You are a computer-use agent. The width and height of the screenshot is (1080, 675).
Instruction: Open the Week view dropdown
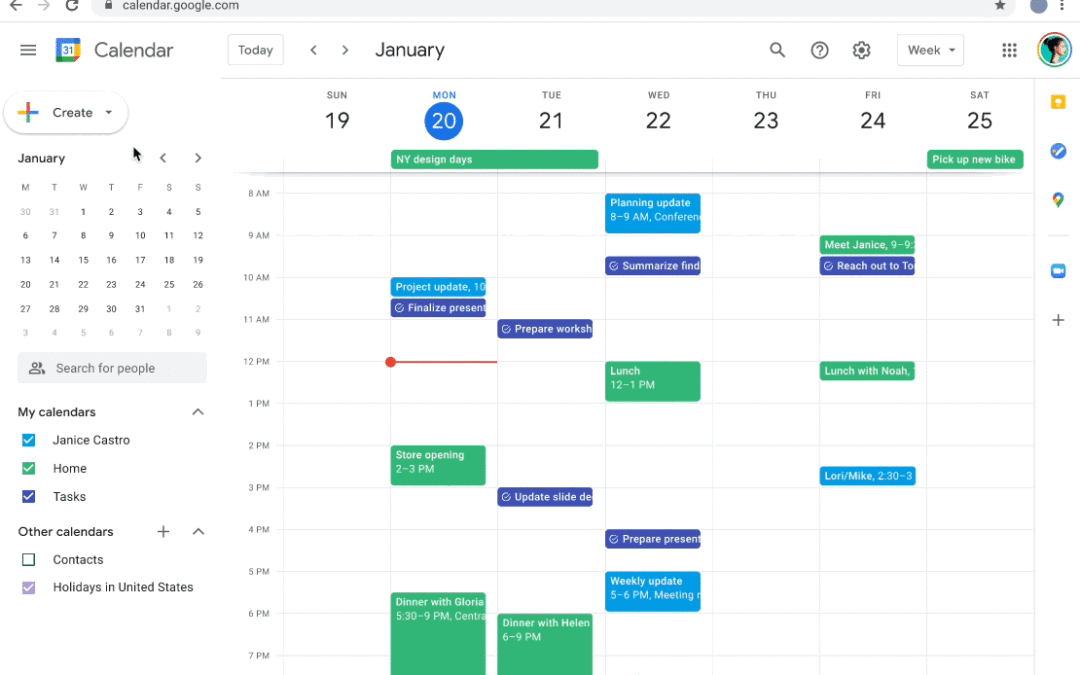click(x=930, y=50)
